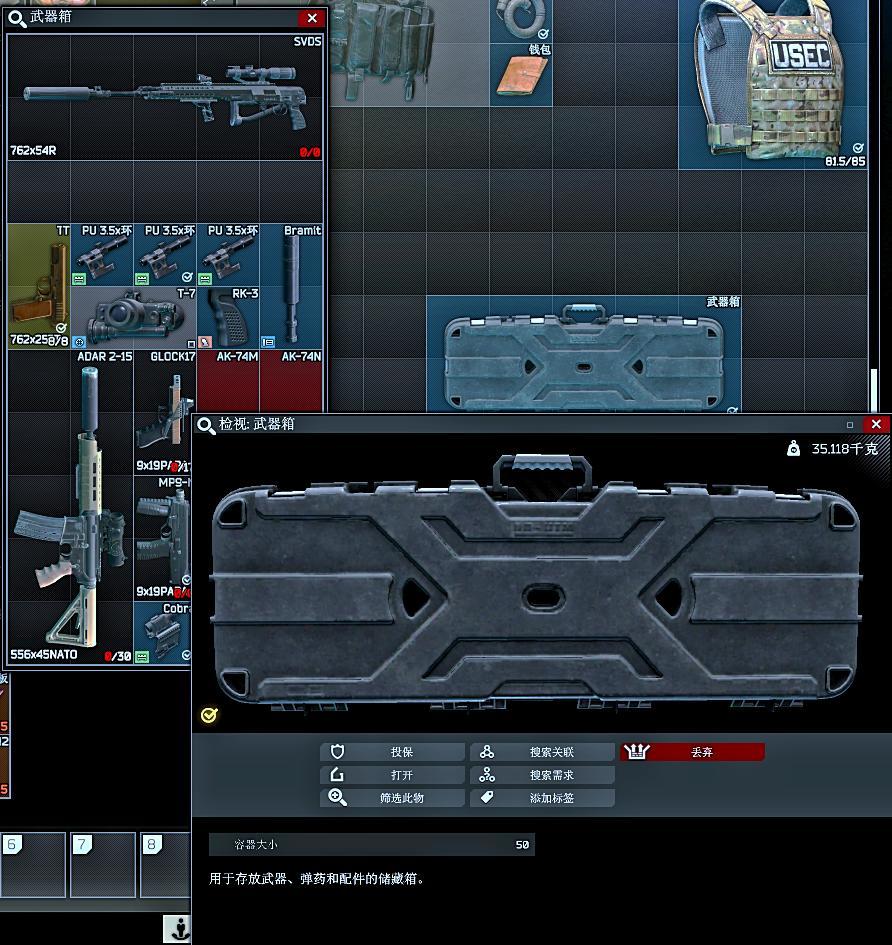Image resolution: width=892 pixels, height=945 pixels.
Task: Pick the golden TT pistol
Action: (x=39, y=286)
